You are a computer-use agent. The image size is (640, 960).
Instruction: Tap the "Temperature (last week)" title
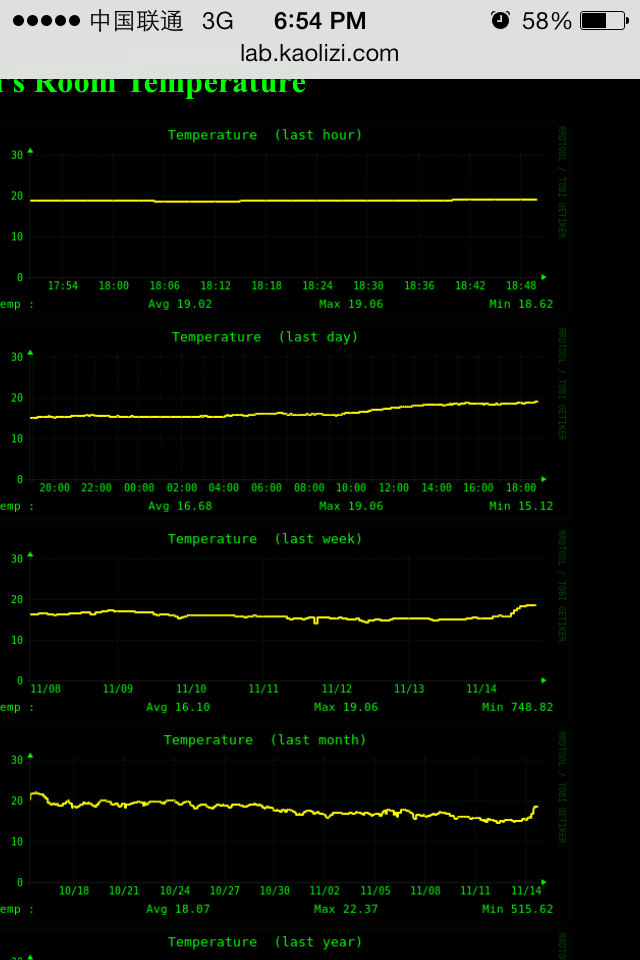(x=265, y=539)
